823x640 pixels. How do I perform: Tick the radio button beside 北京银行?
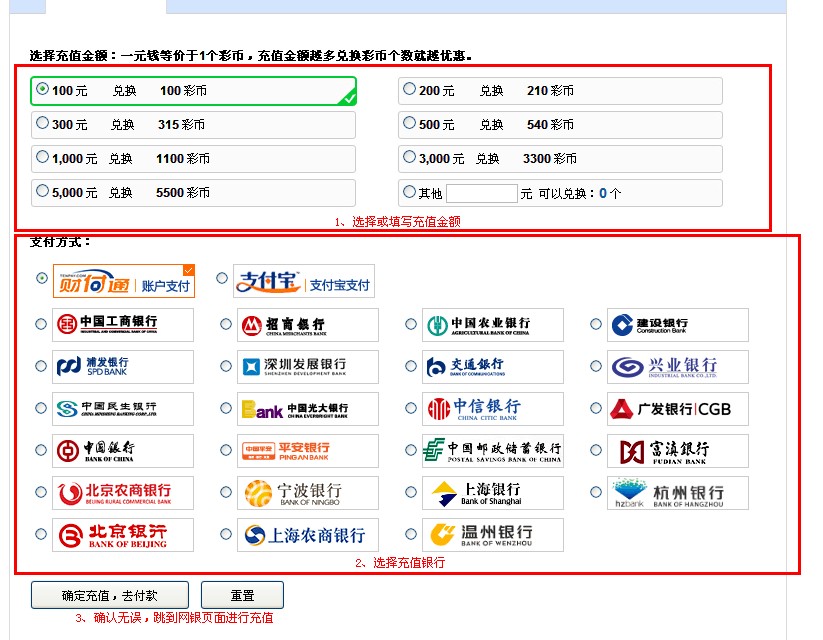pos(41,534)
